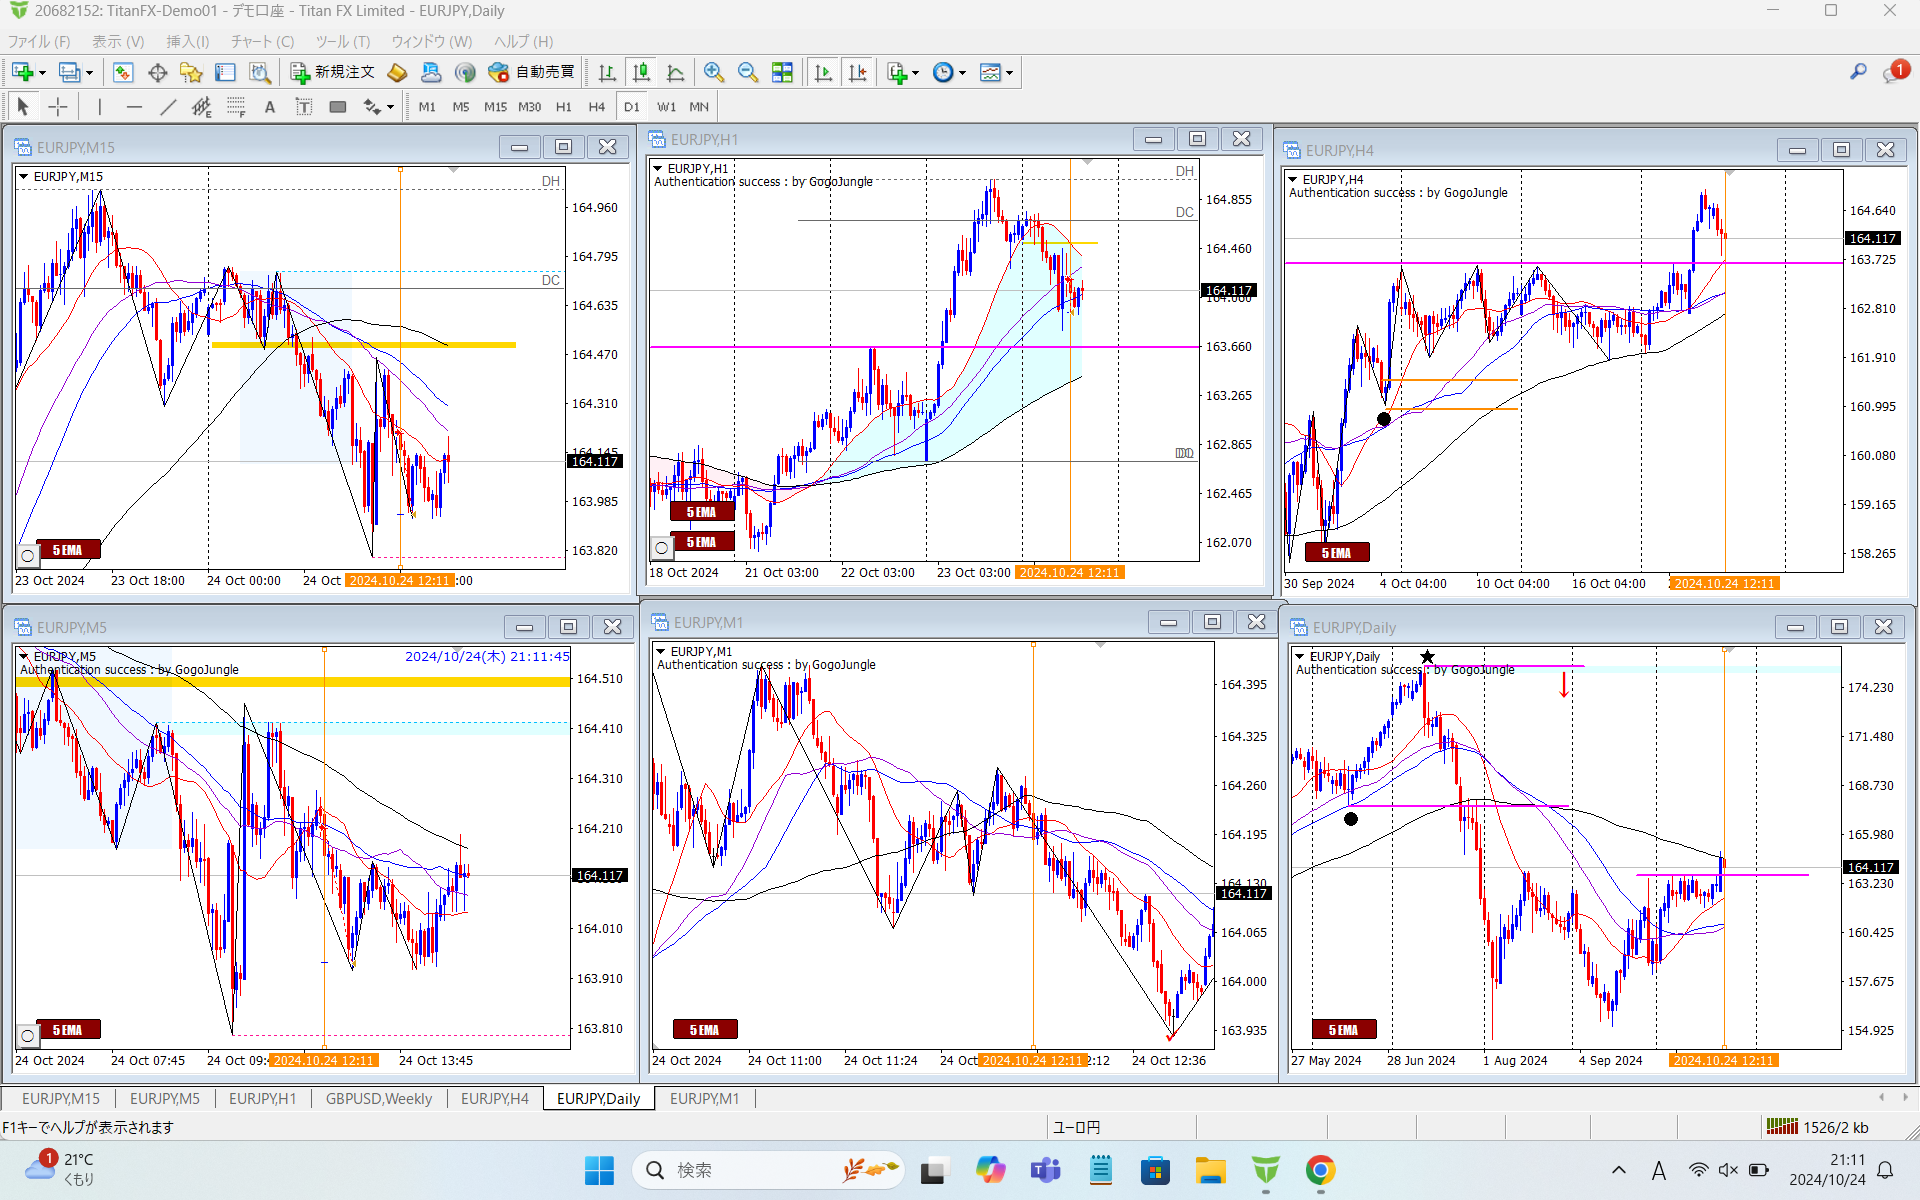Open Chrome from the Windows taskbar
The height and width of the screenshot is (1200, 1920).
pos(1320,1170)
